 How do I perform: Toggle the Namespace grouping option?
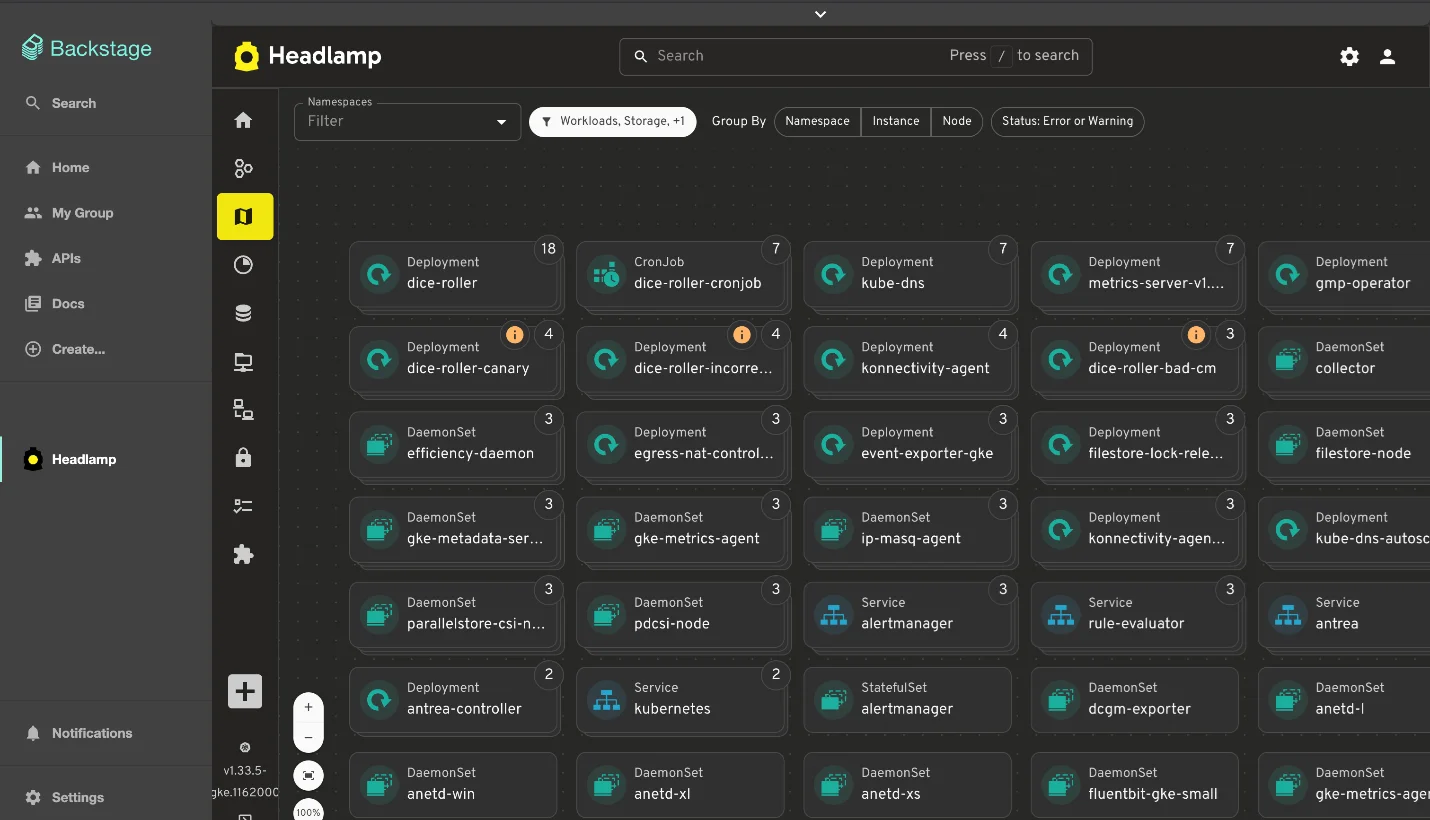(817, 121)
